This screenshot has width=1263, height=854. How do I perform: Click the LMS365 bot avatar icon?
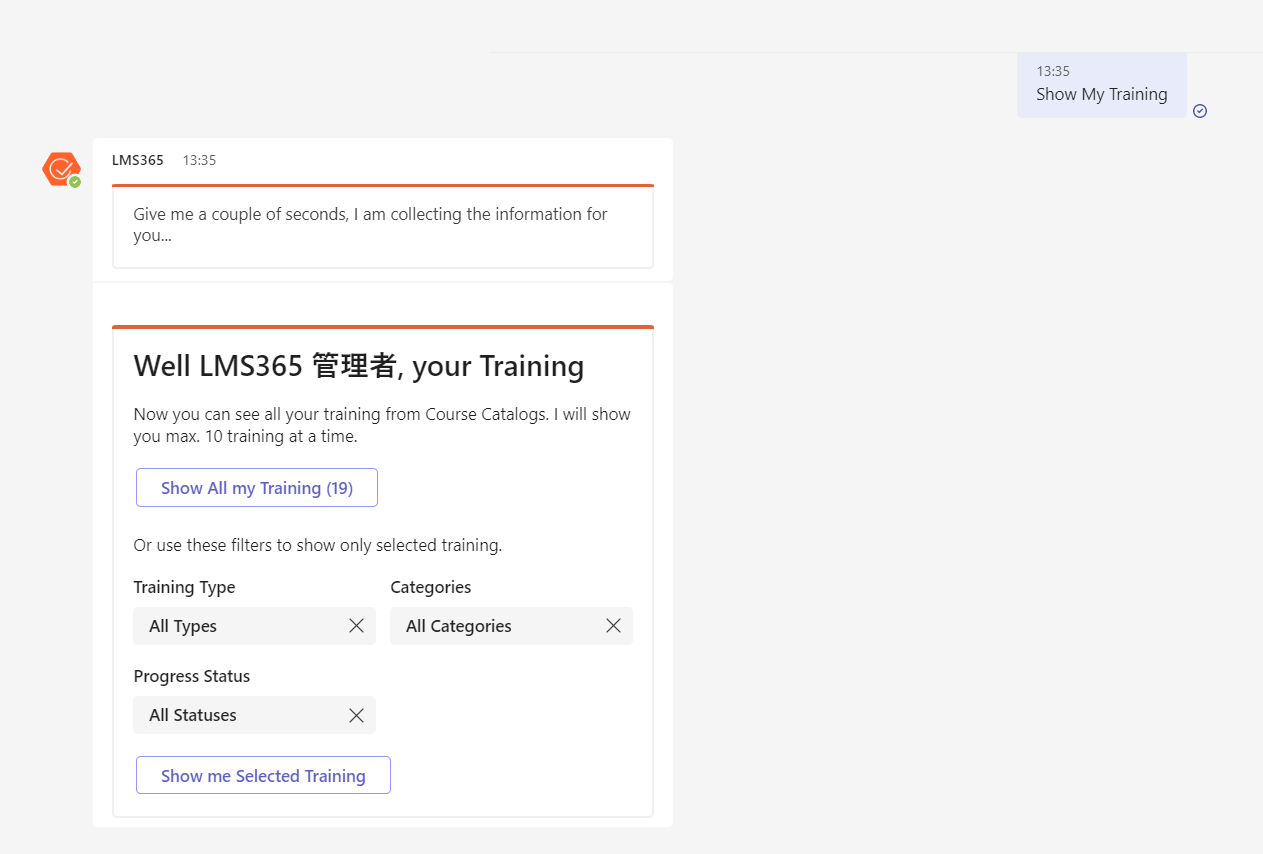click(61, 169)
